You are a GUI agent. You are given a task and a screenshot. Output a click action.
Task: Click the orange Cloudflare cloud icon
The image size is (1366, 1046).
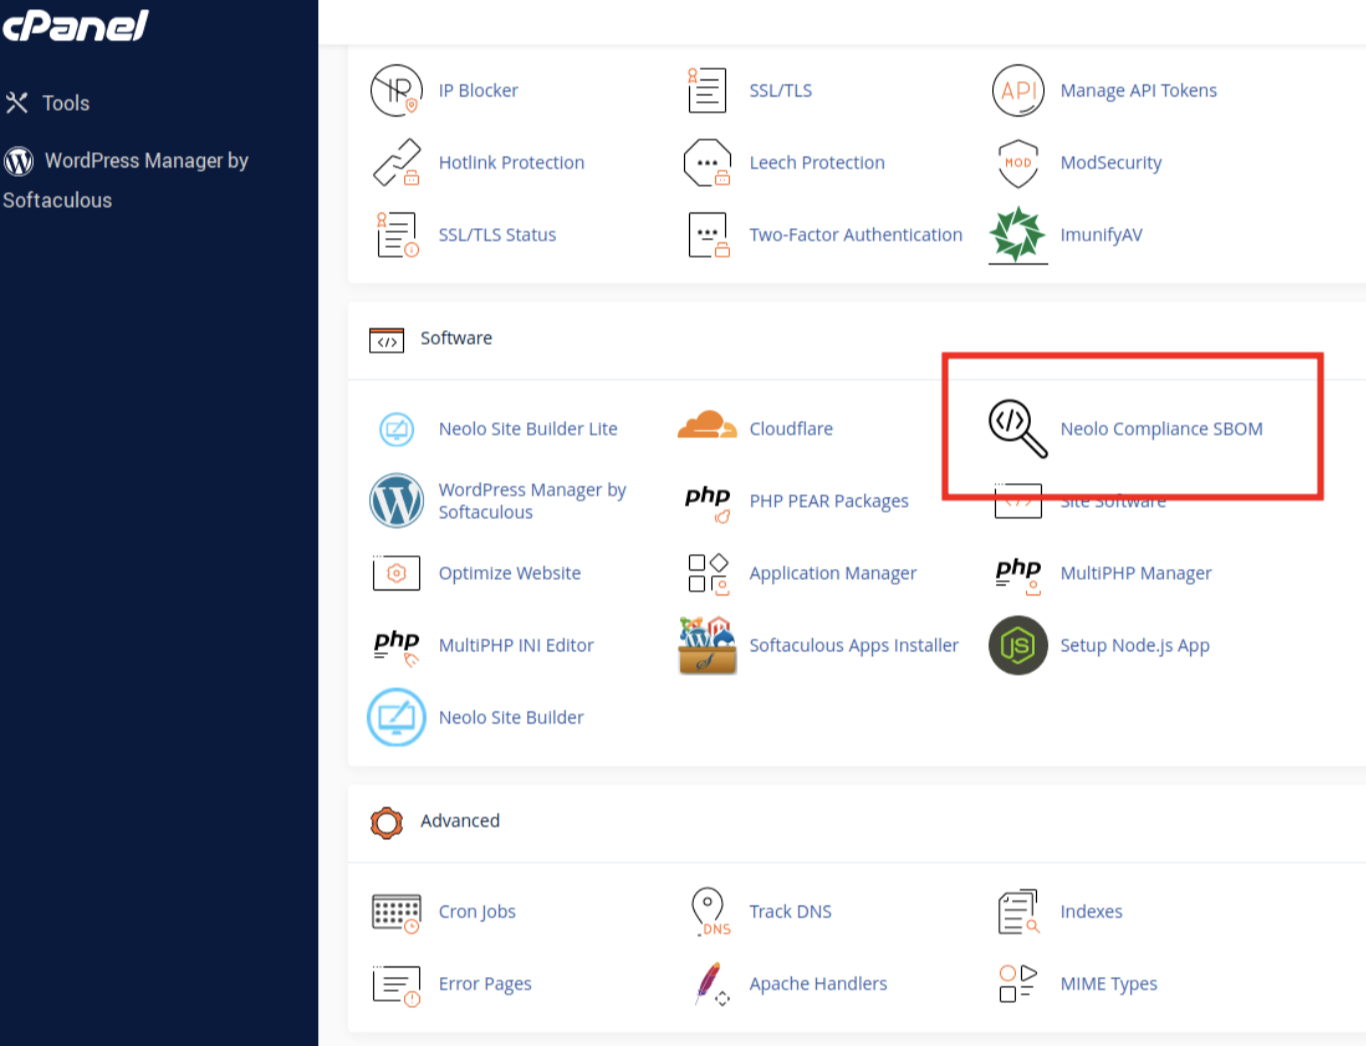[707, 425]
